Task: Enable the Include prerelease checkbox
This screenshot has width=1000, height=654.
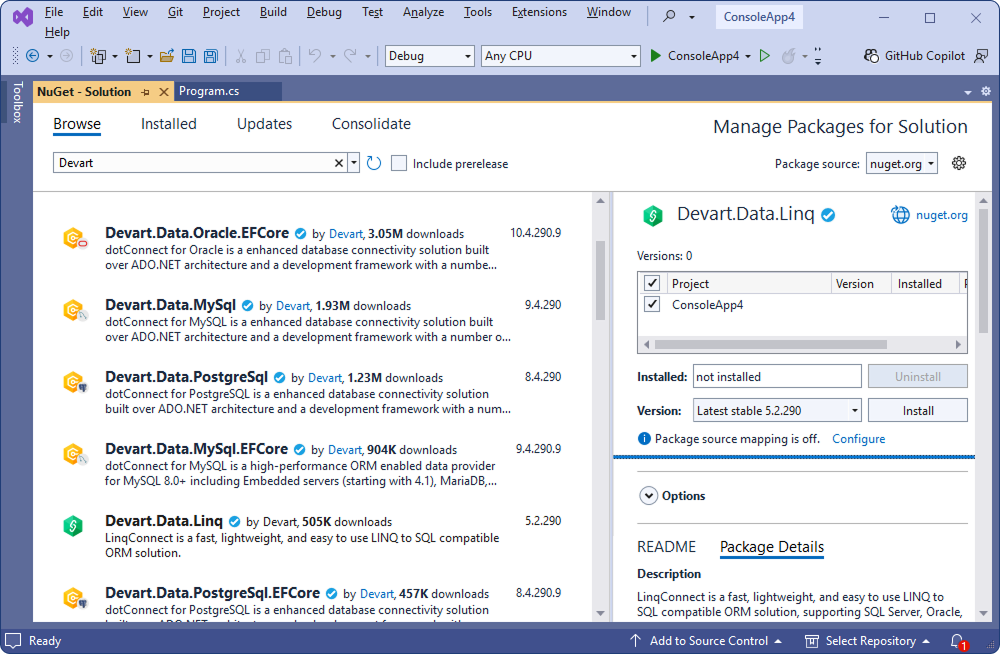Action: tap(399, 161)
